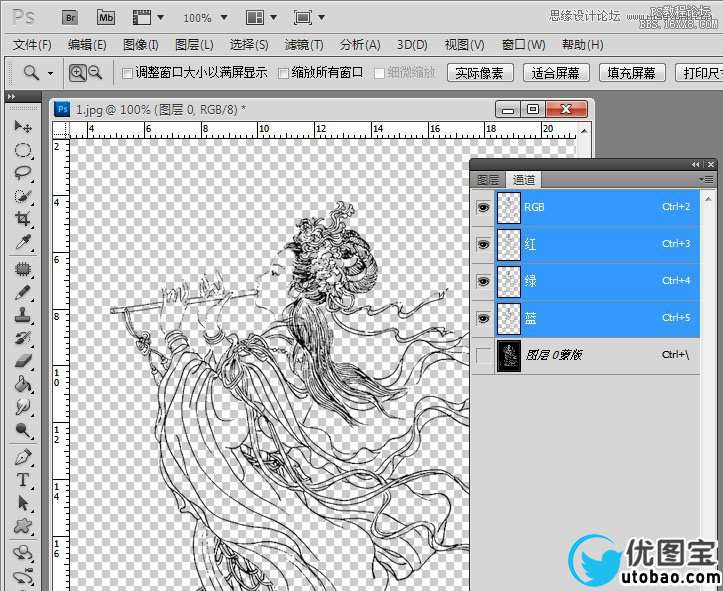This screenshot has width=723, height=591.
Task: Select the Pen tool
Action: [23, 457]
